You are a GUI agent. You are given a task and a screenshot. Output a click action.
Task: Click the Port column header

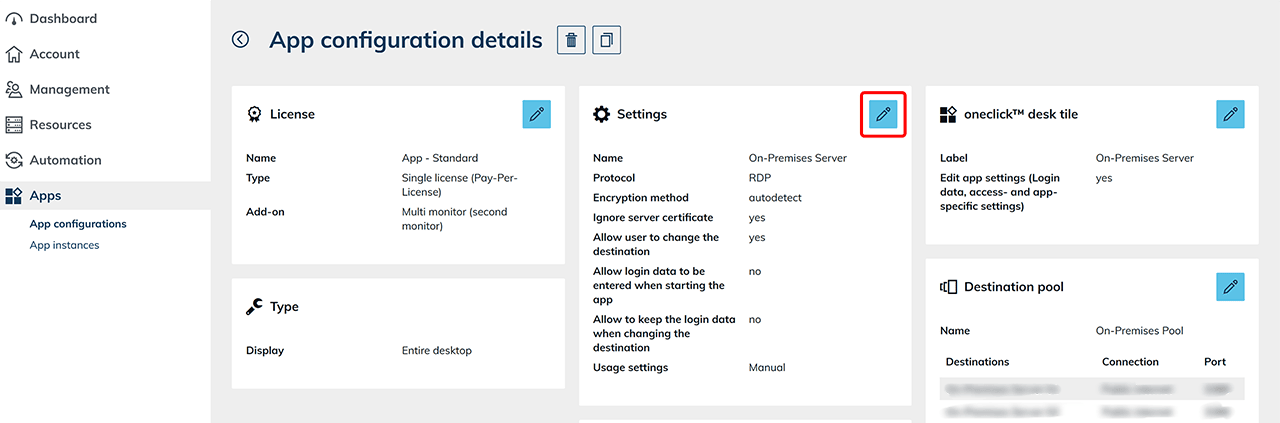1214,362
